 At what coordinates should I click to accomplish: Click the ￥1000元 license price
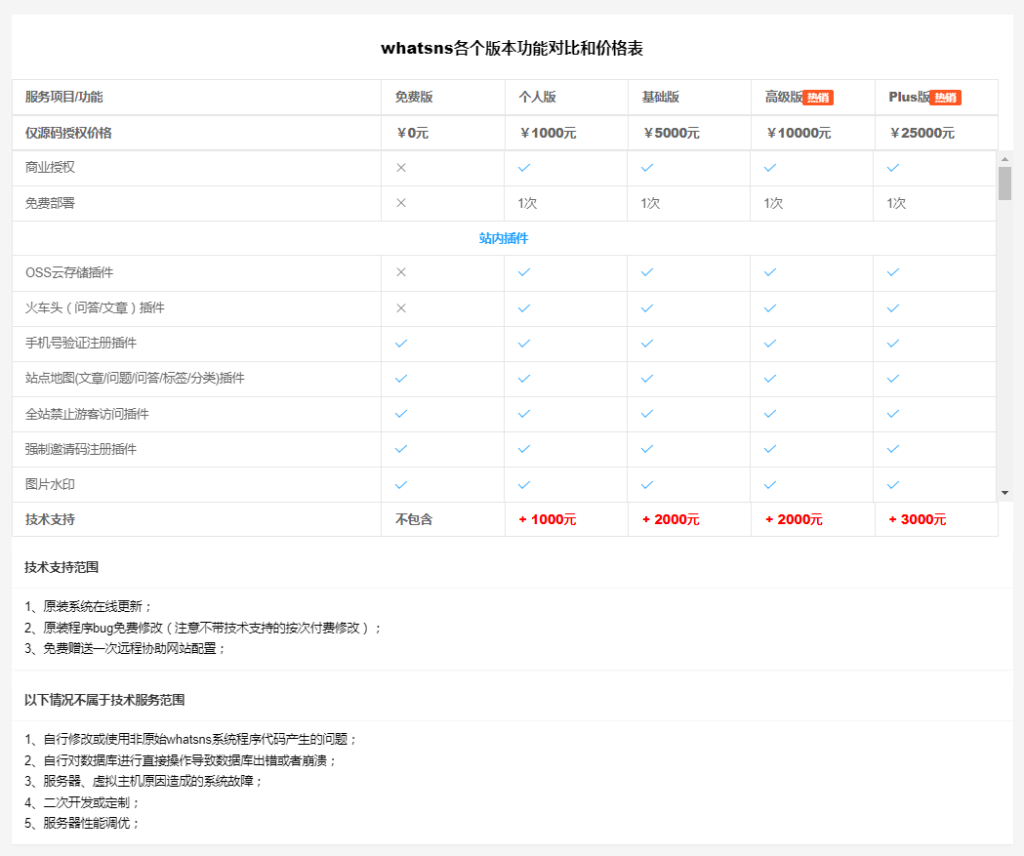[547, 133]
